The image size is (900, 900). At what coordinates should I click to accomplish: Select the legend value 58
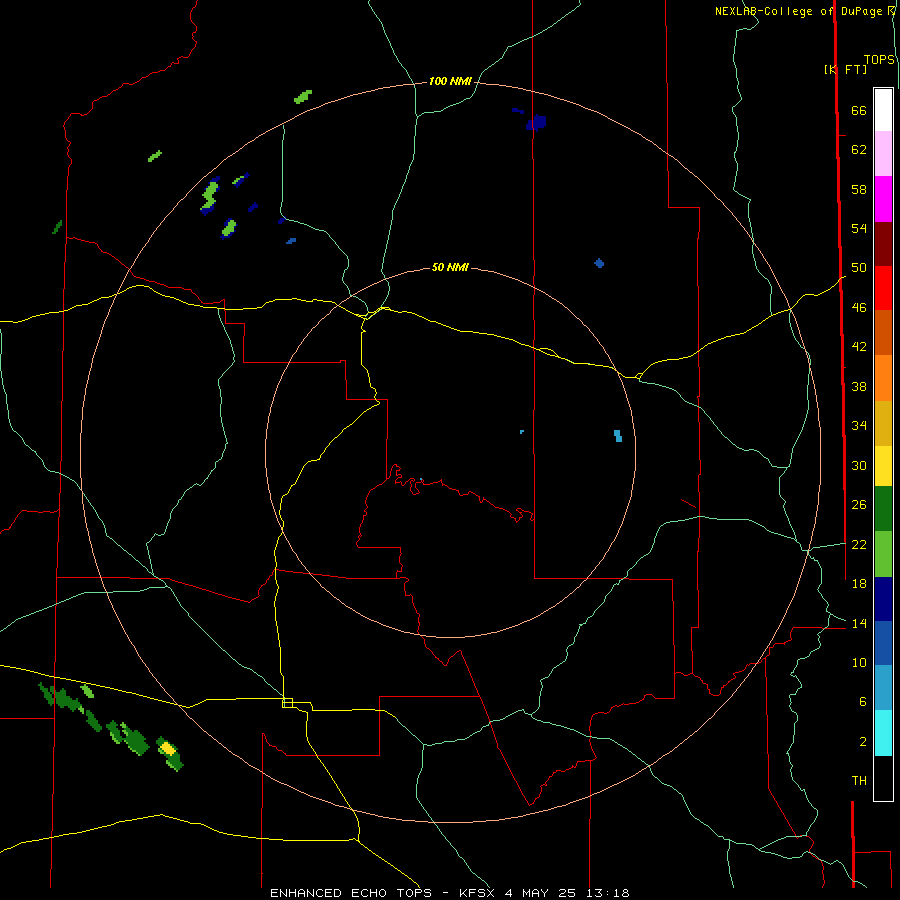pos(859,189)
